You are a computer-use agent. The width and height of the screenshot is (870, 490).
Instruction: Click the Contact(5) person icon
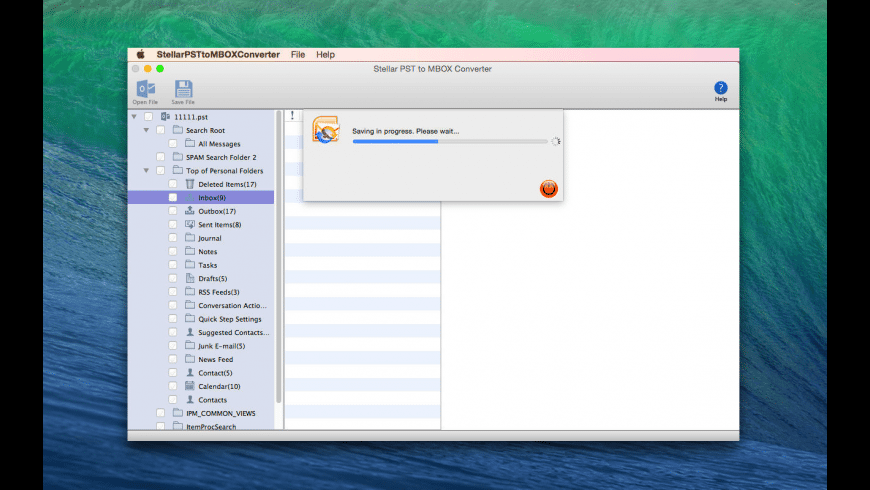pyautogui.click(x=190, y=372)
